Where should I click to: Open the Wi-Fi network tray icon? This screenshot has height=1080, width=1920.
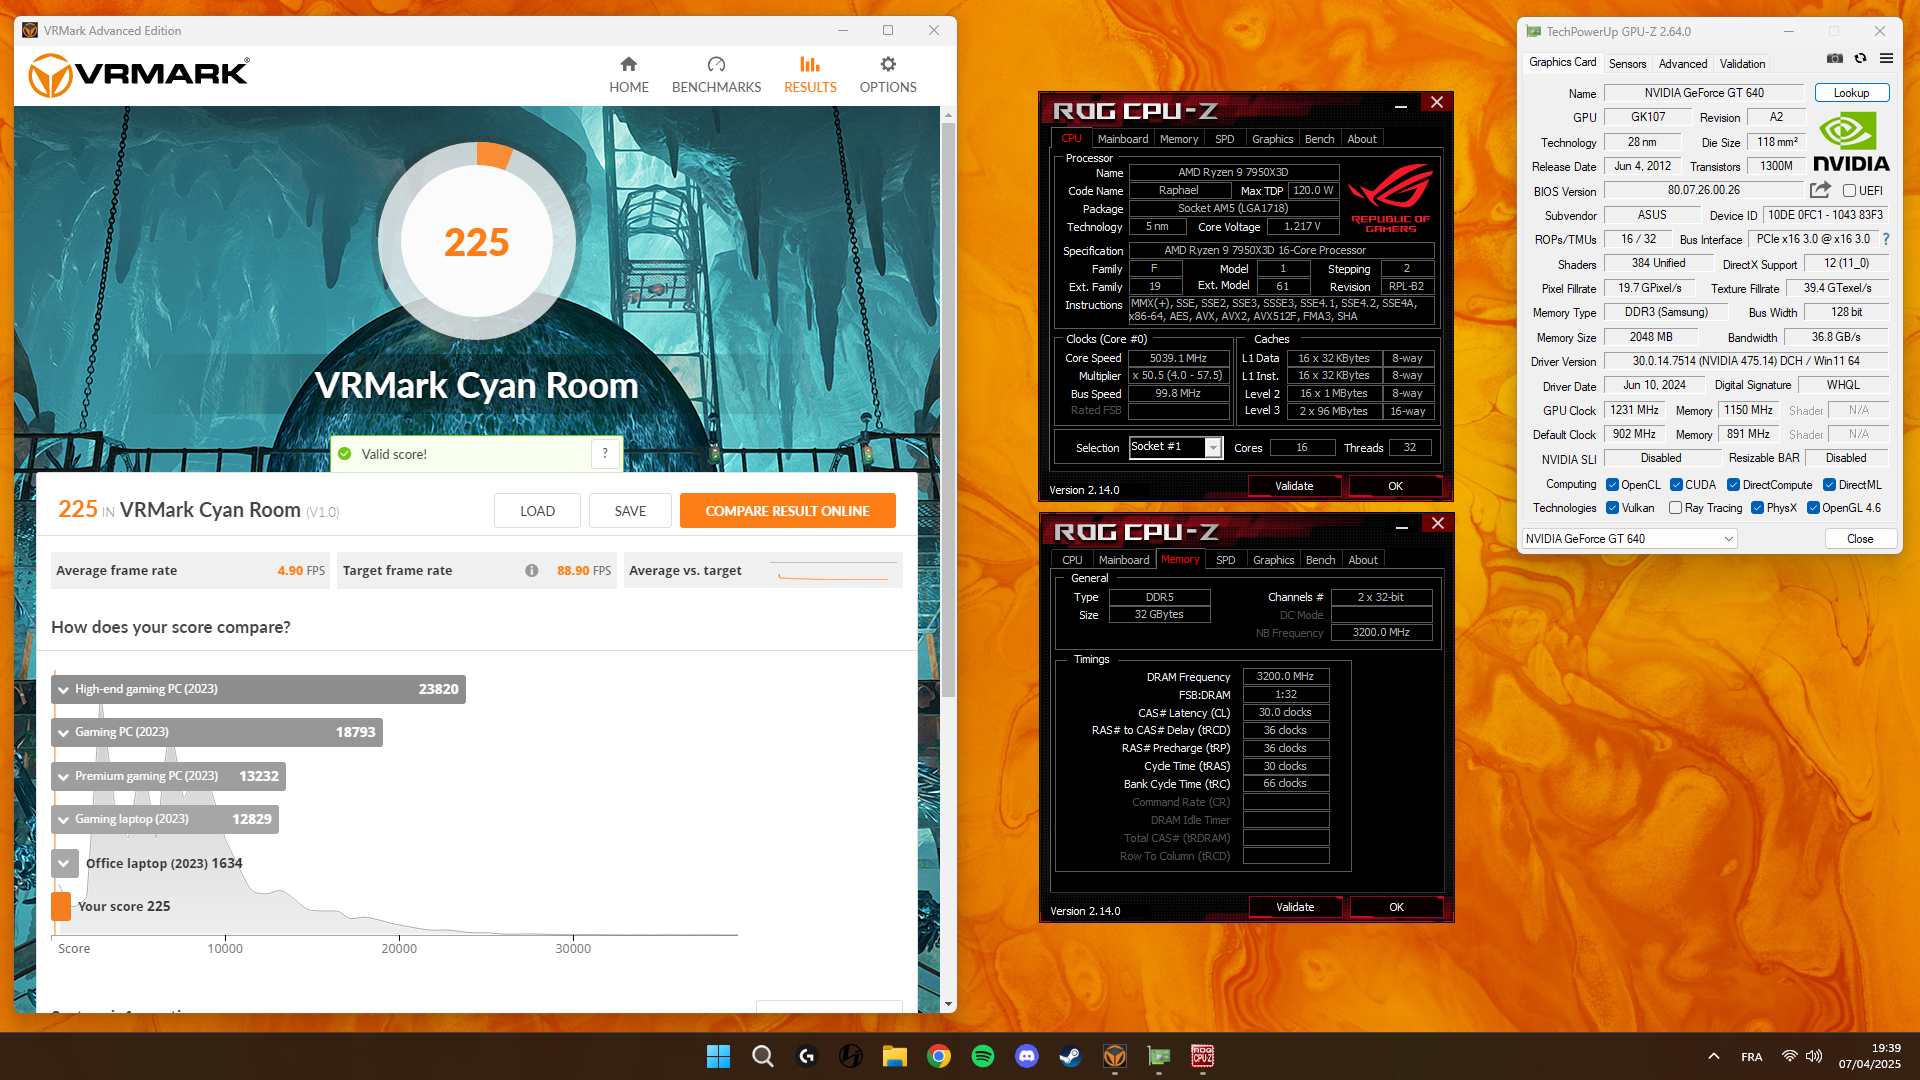click(1790, 1056)
